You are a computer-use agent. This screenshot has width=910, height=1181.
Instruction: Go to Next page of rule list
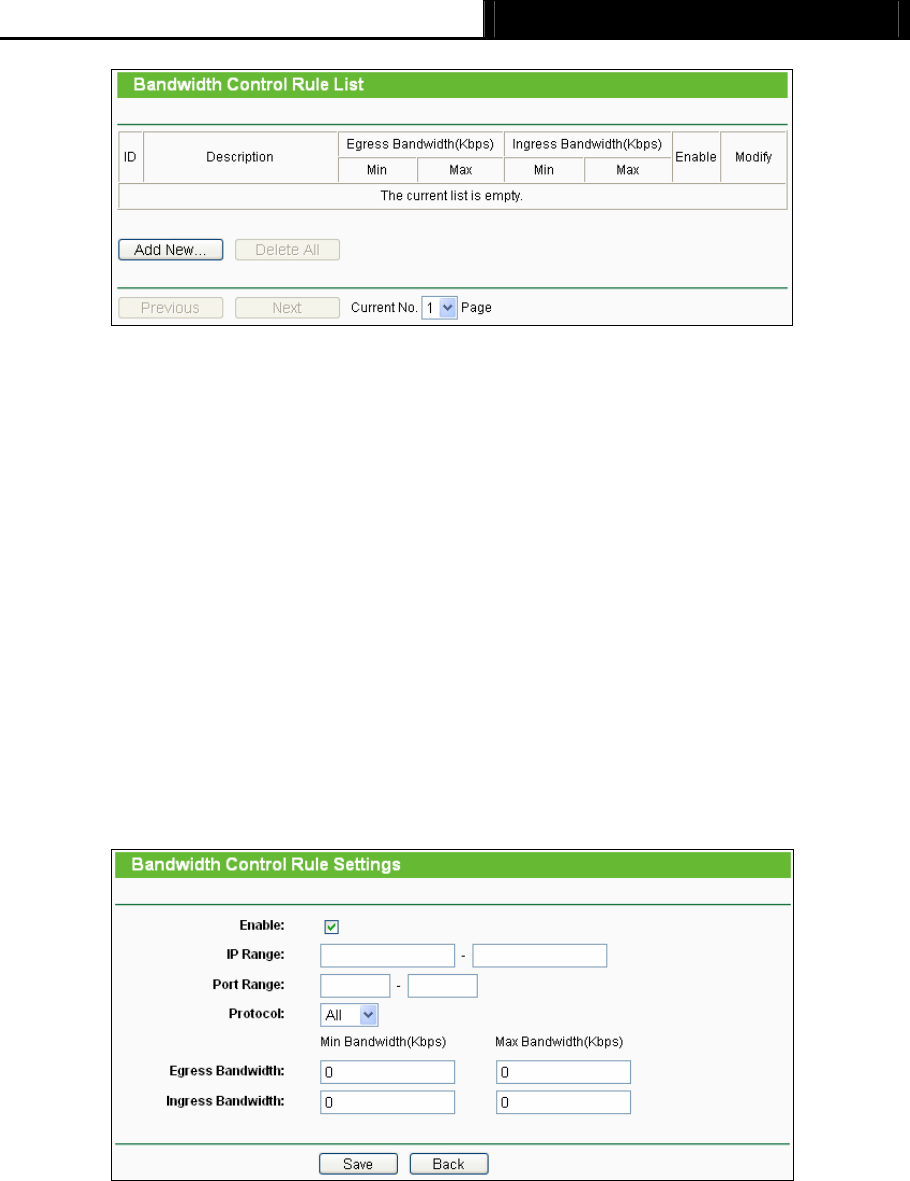click(287, 308)
